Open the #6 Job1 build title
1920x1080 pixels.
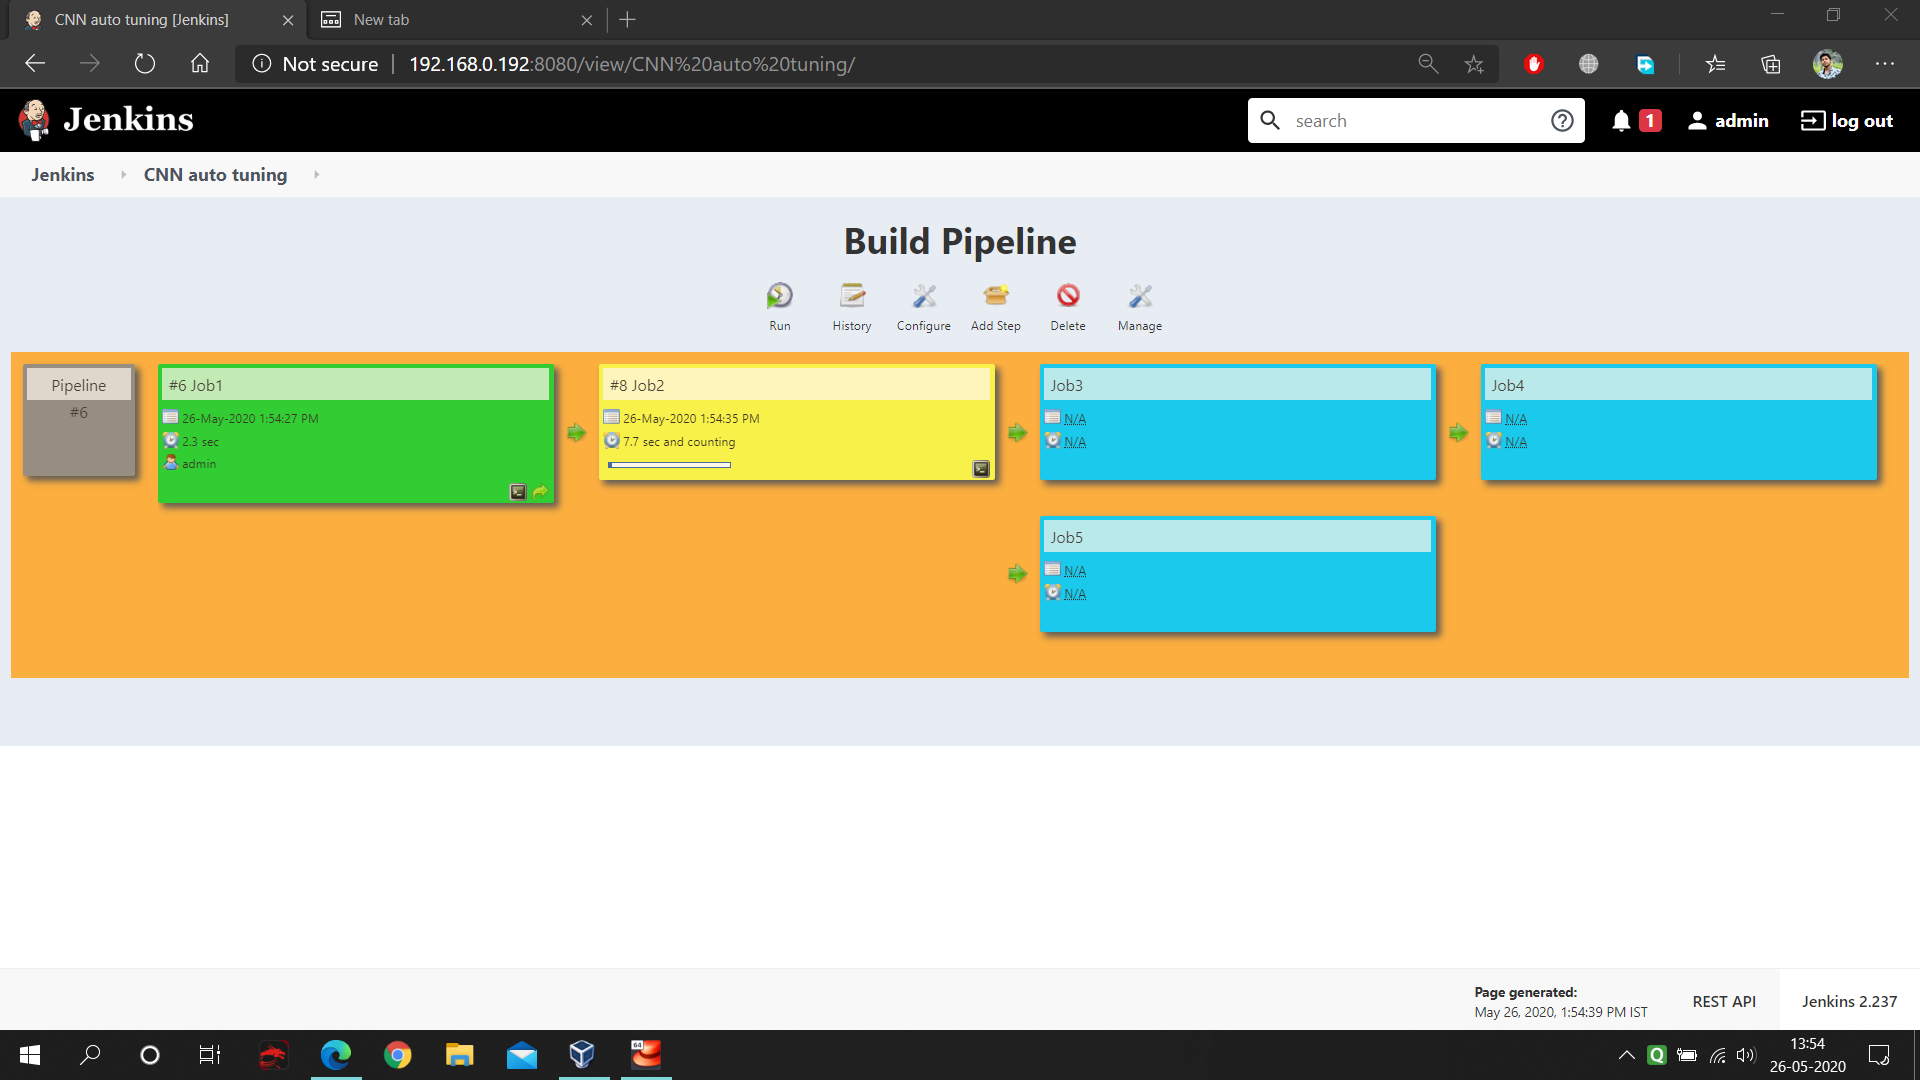click(196, 385)
